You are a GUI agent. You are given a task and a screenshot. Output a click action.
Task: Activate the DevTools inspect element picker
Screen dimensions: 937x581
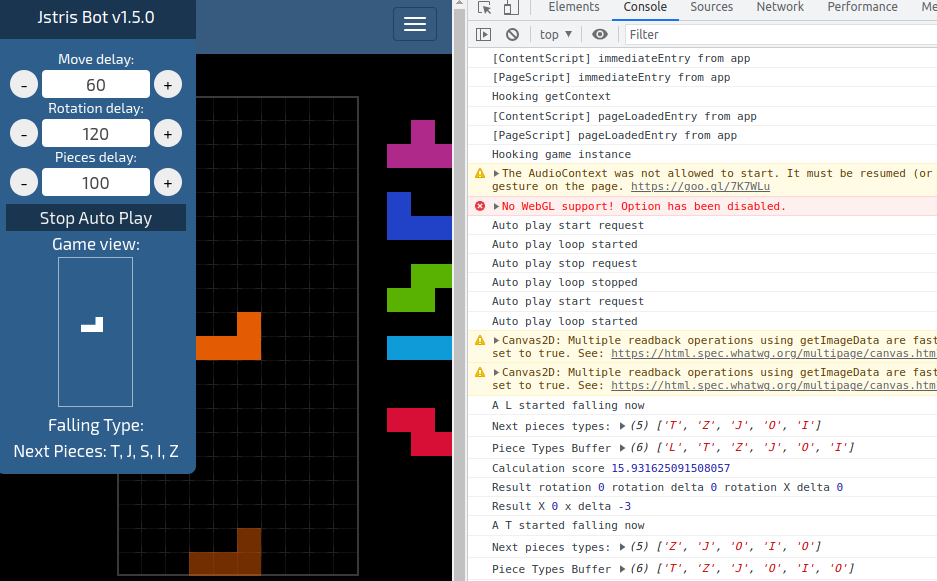(485, 7)
